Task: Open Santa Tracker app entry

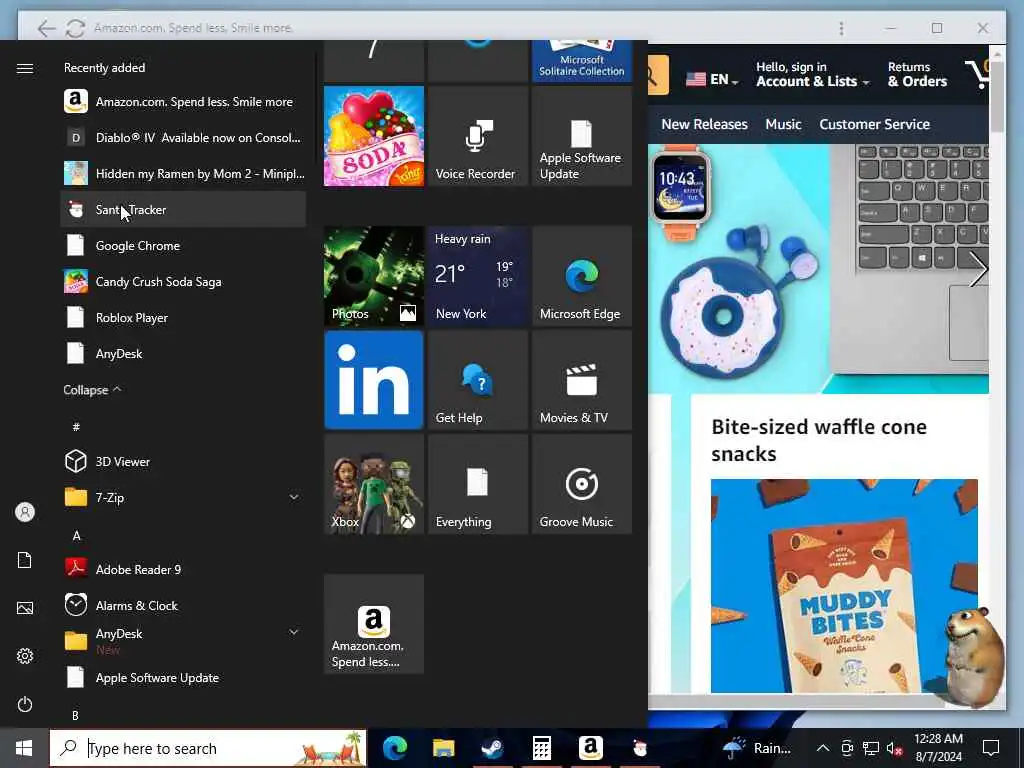Action: coord(183,210)
